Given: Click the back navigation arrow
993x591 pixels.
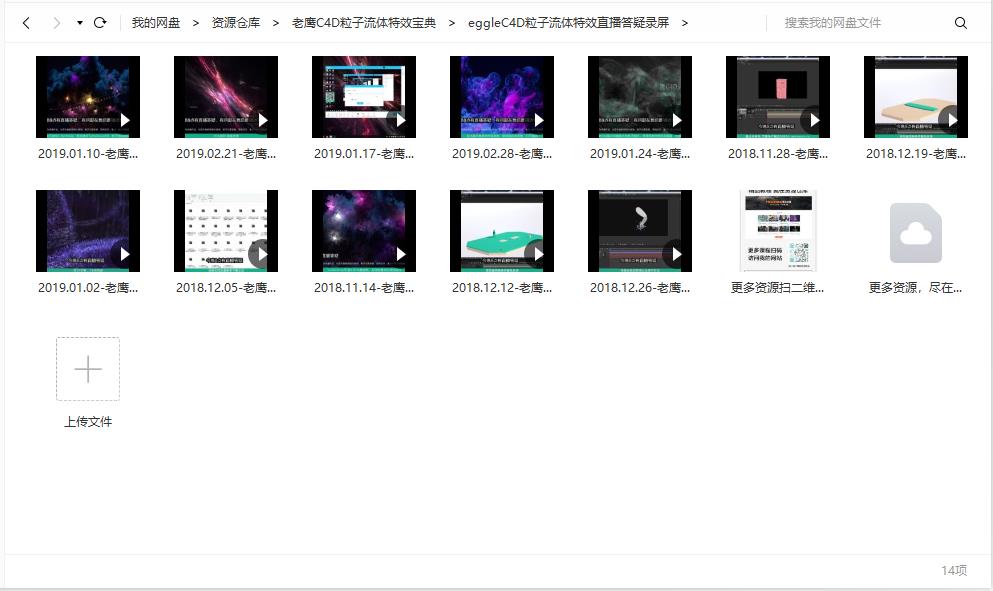Looking at the screenshot, I should coord(26,23).
